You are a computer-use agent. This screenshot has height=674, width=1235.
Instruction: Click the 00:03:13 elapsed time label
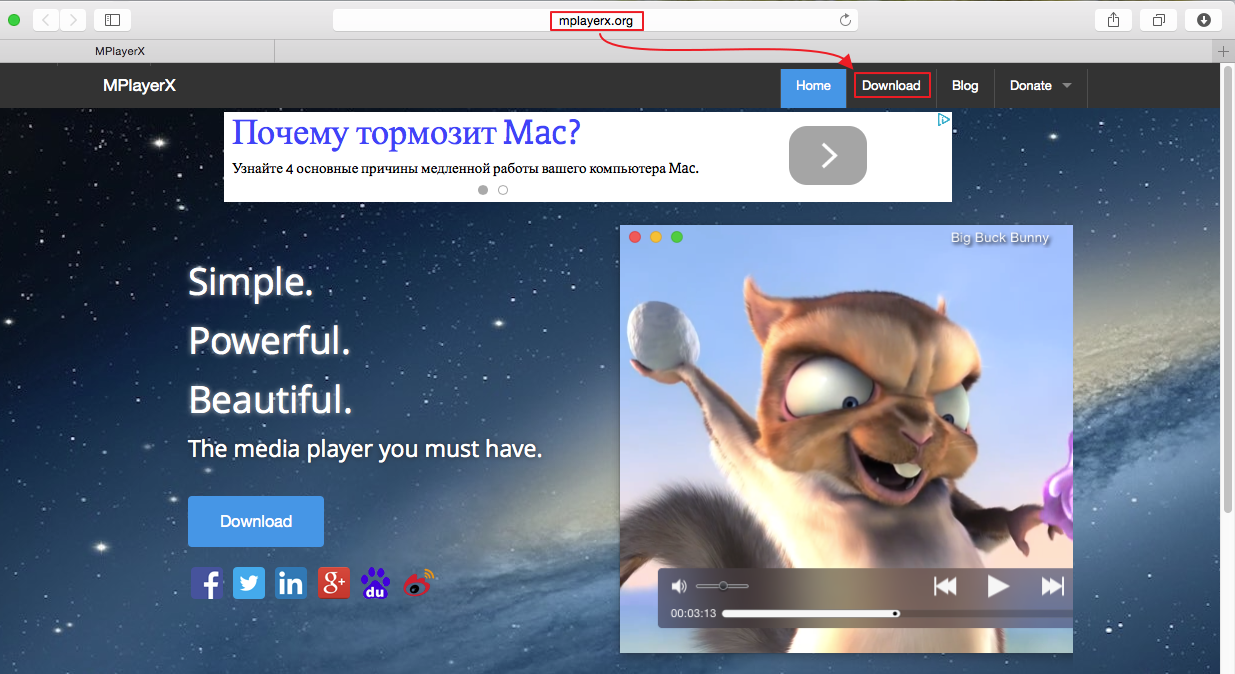pyautogui.click(x=693, y=613)
